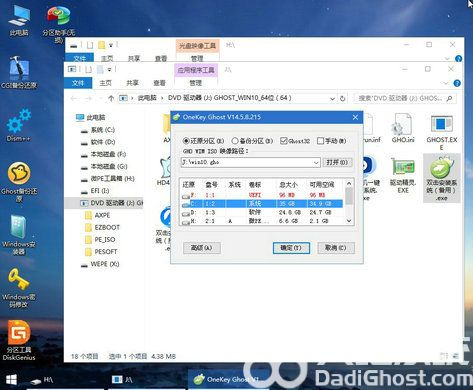The image size is (473, 390).
Task: Expand the ribbon in J:\ window
Action: point(446,83)
